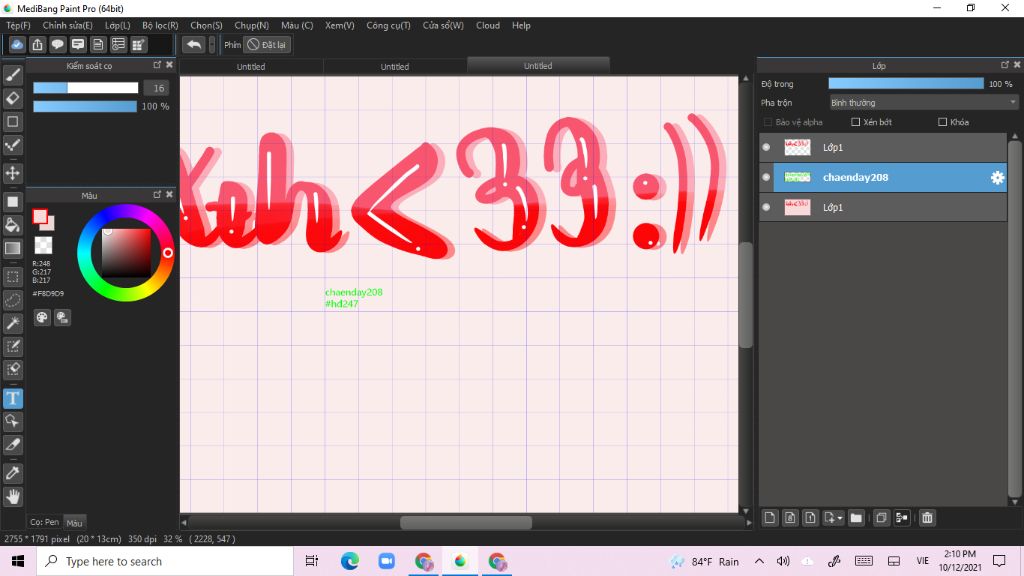Select the Magic Wand tool
This screenshot has height=576, width=1024.
pyautogui.click(x=12, y=323)
